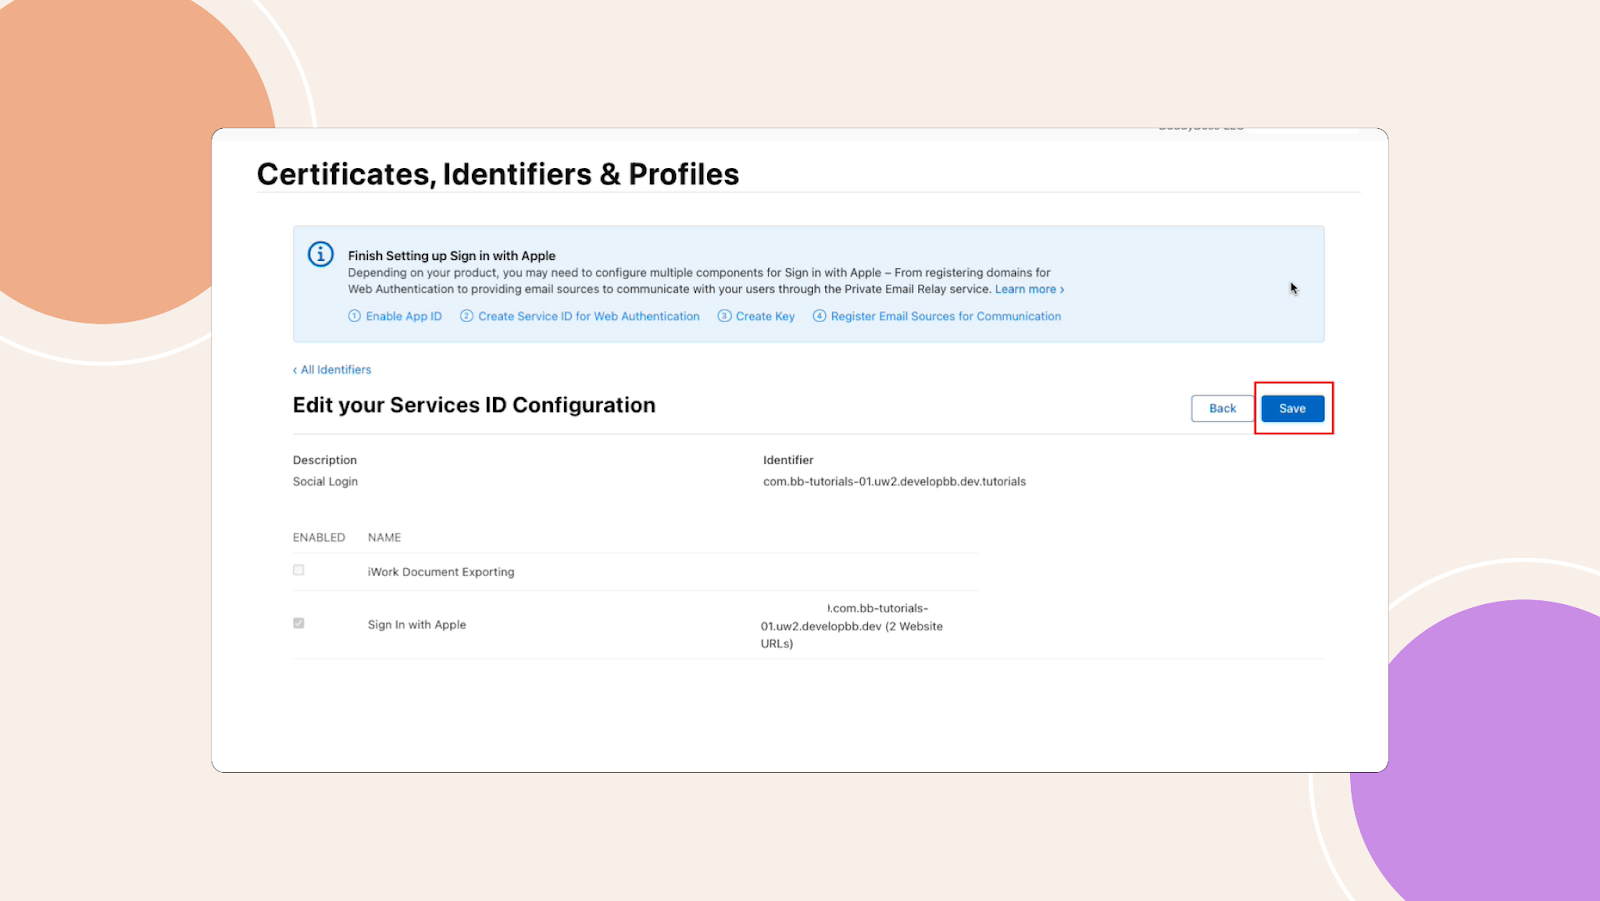The height and width of the screenshot is (901, 1600).
Task: Toggle the iWork Document Exporting checkbox
Action: (x=298, y=570)
